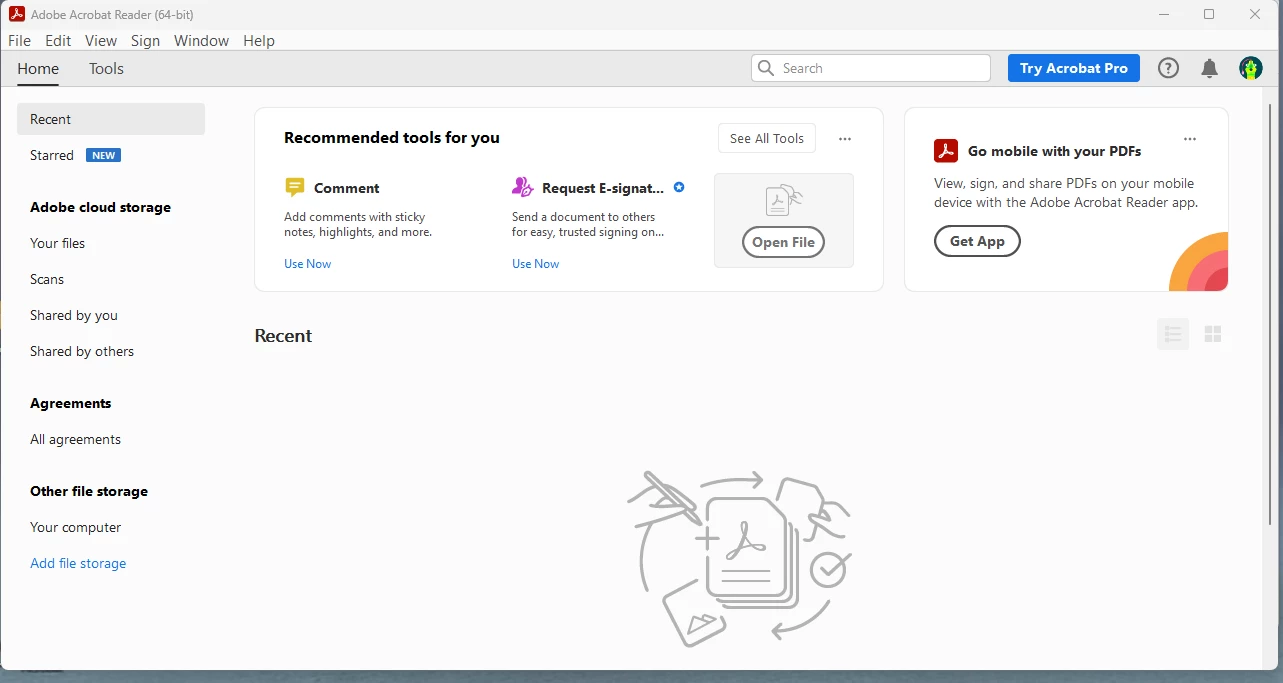Open the Help menu
Screen dimensions: 1283x683
(259, 41)
